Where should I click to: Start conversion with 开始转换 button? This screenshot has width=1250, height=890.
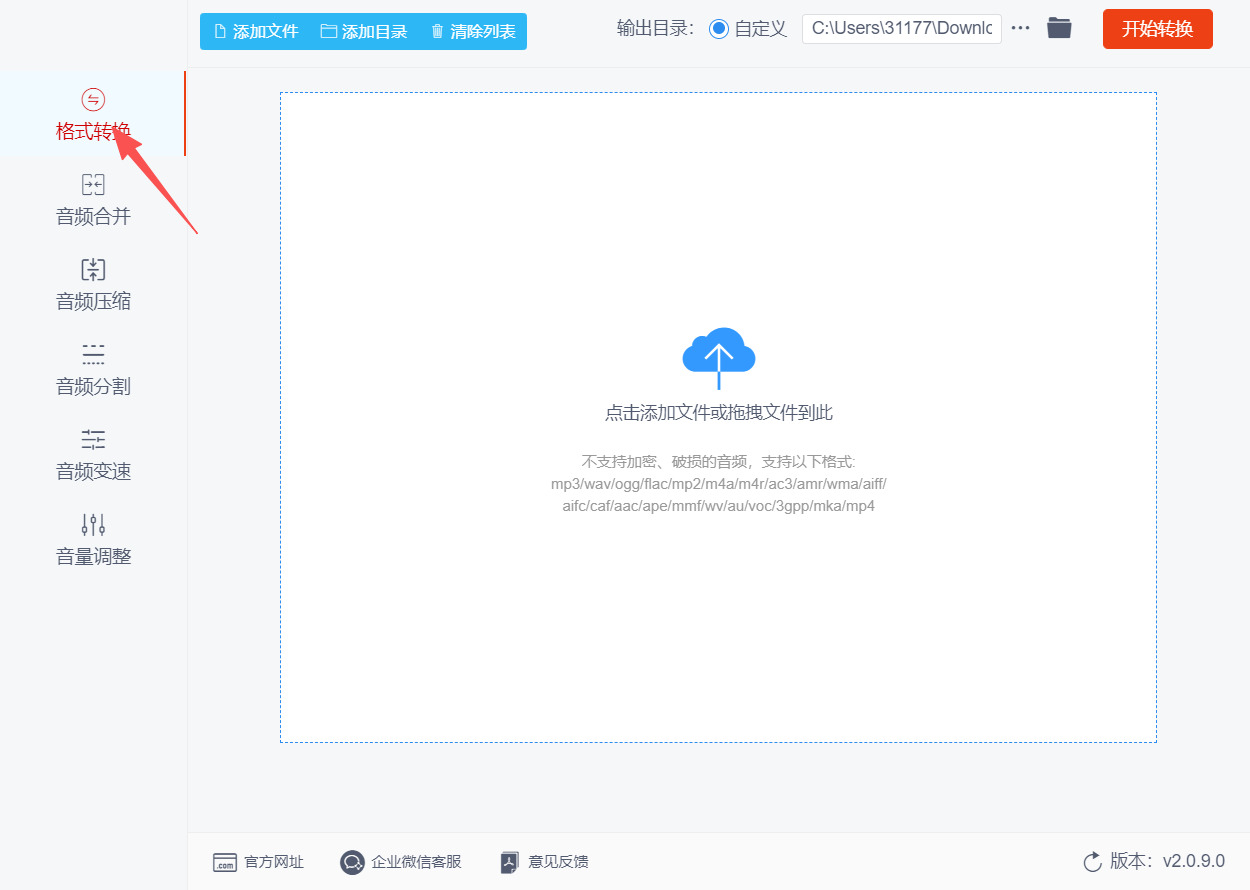pyautogui.click(x=1158, y=29)
